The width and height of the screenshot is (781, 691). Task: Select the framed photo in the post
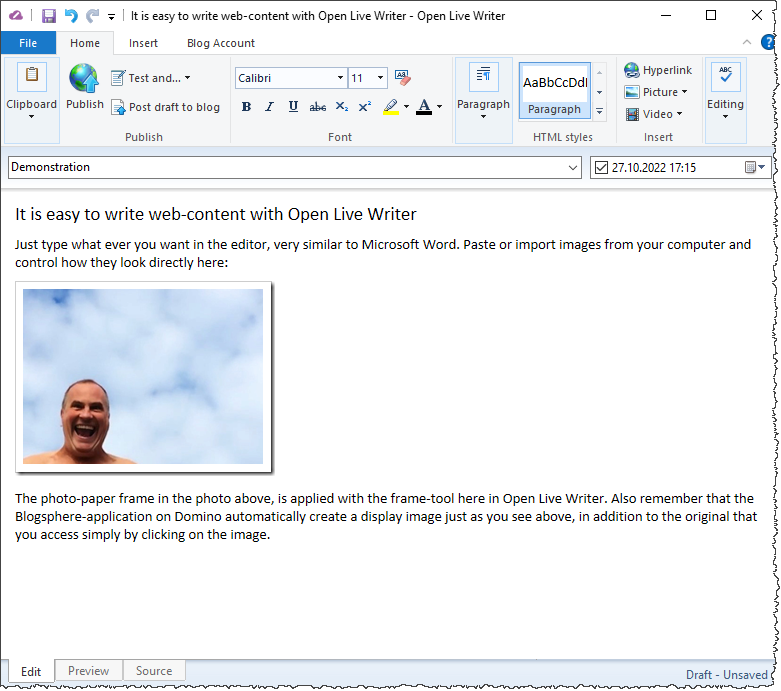(x=143, y=377)
